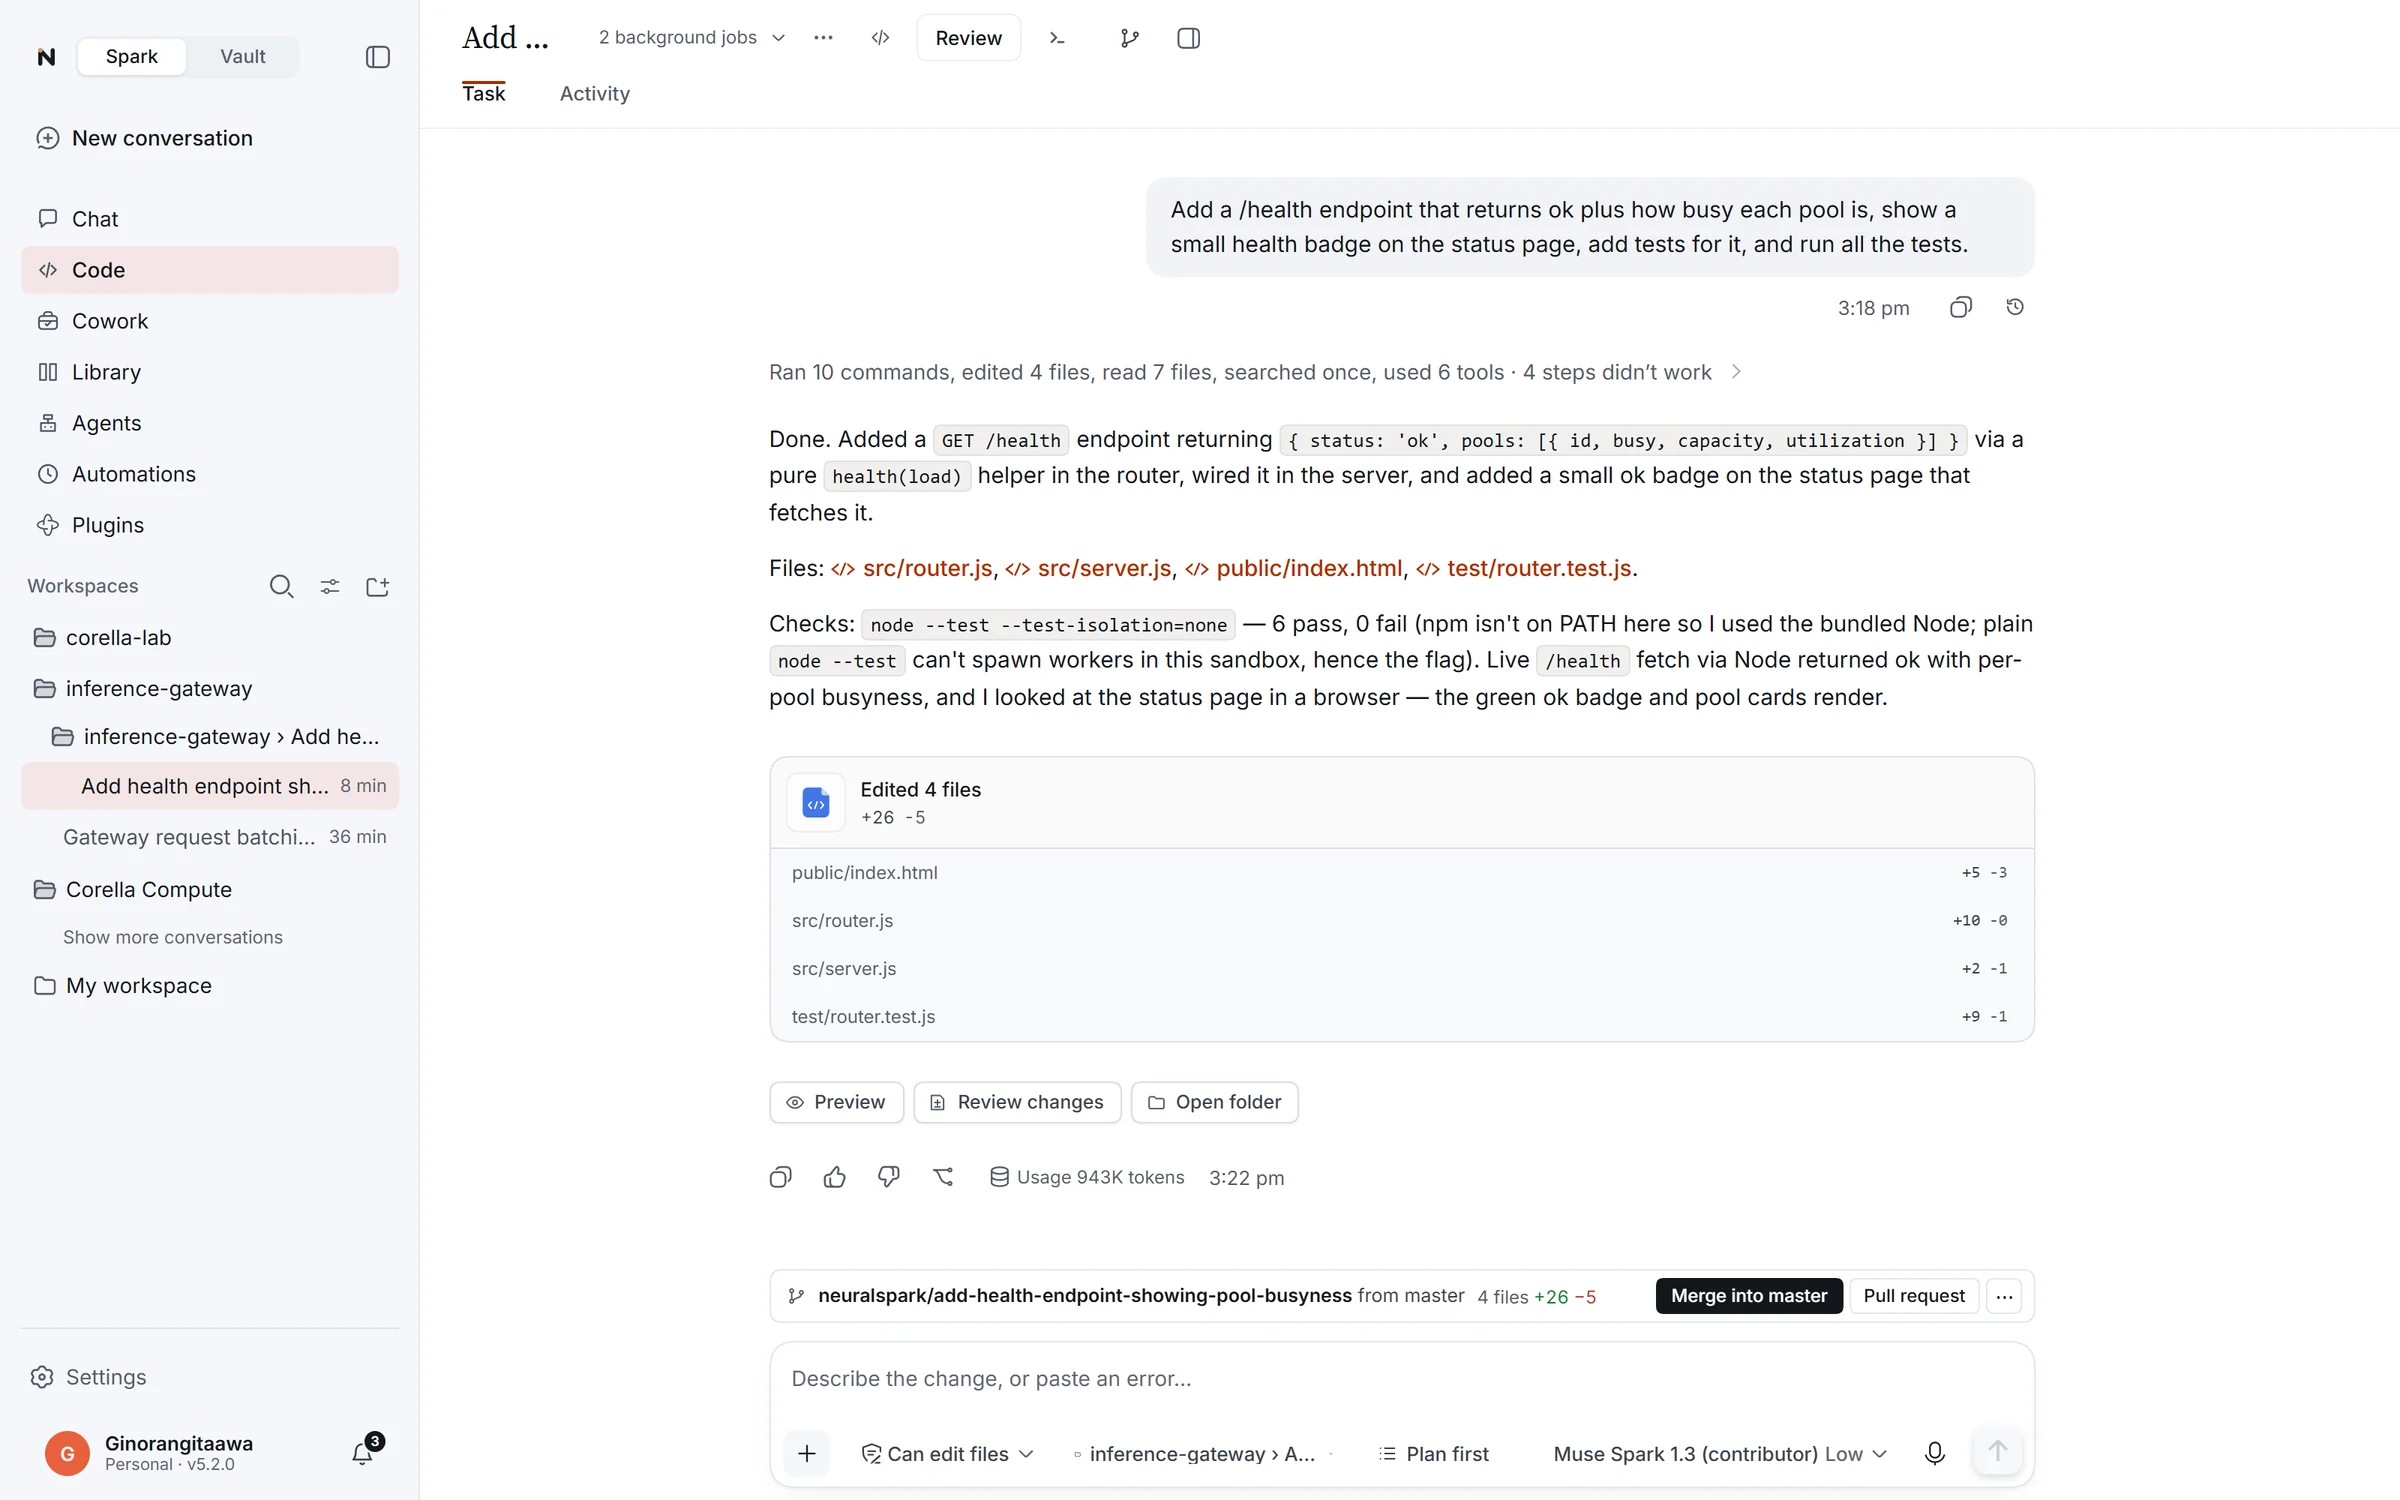Expand the corella-lab workspace folder

point(209,637)
